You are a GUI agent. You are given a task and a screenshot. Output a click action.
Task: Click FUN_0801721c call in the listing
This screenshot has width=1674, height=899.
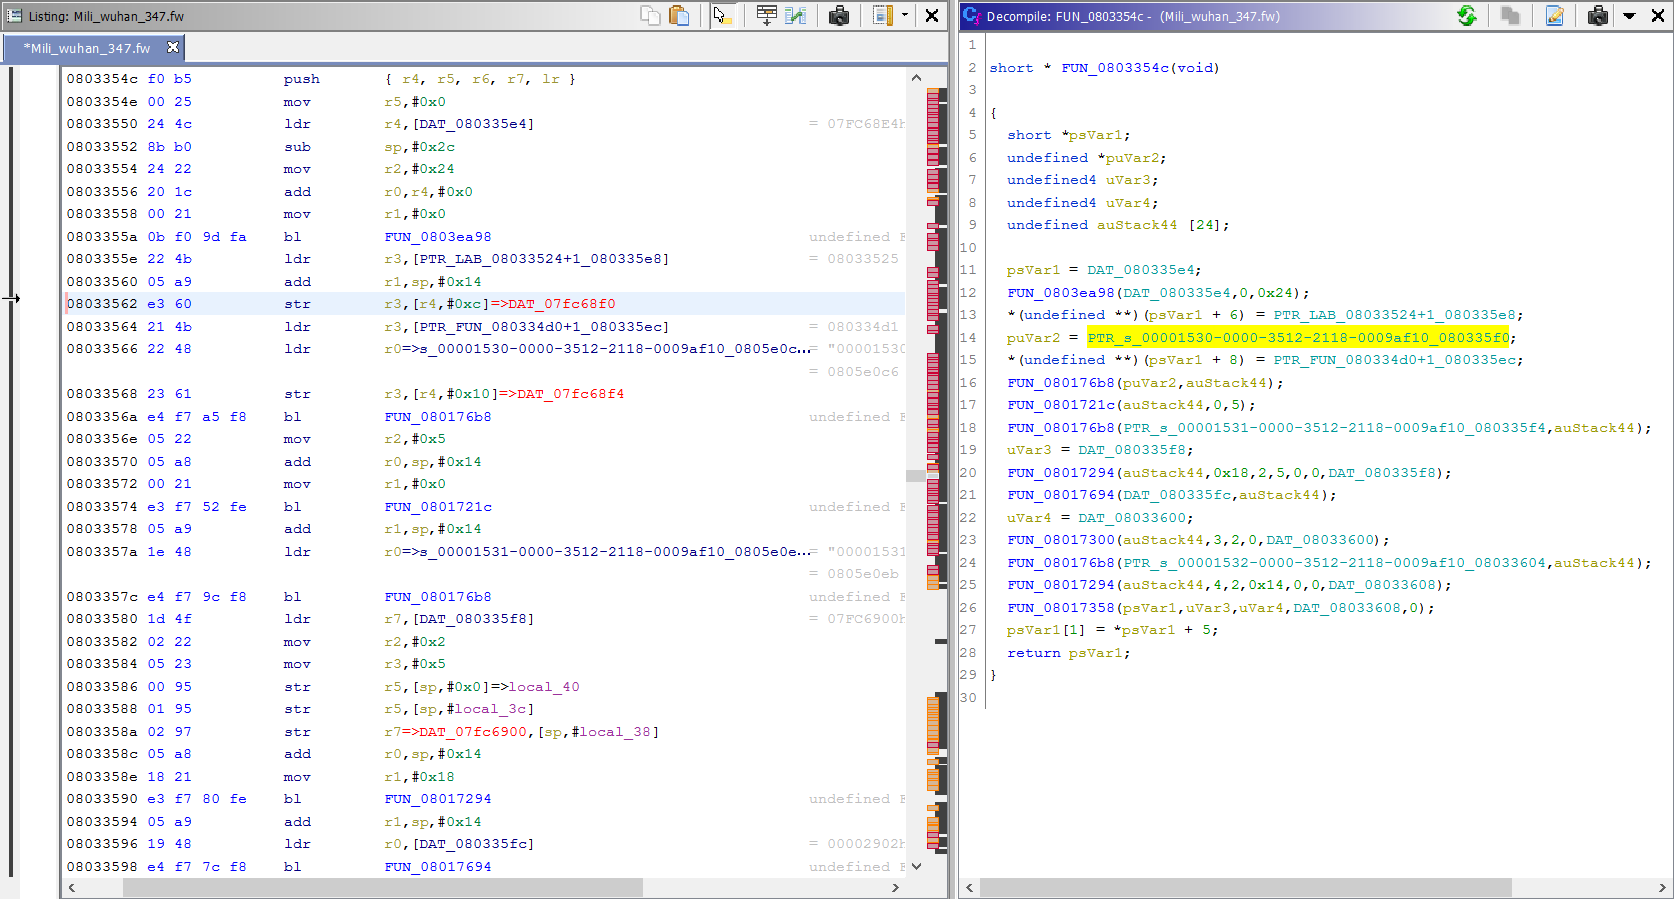point(438,507)
